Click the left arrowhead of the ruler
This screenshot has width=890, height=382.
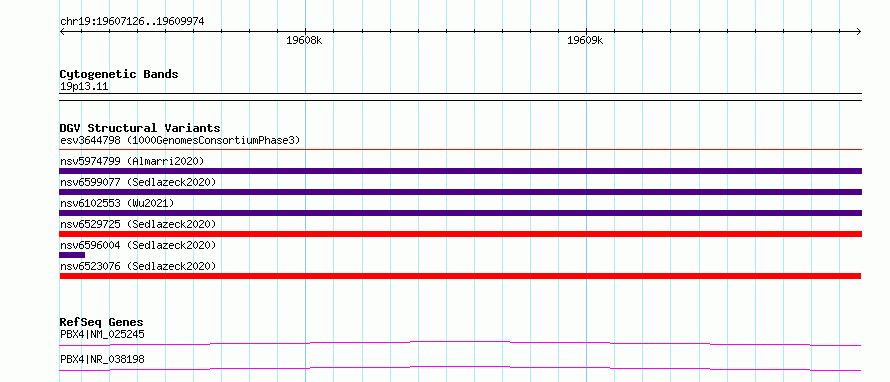click(62, 32)
